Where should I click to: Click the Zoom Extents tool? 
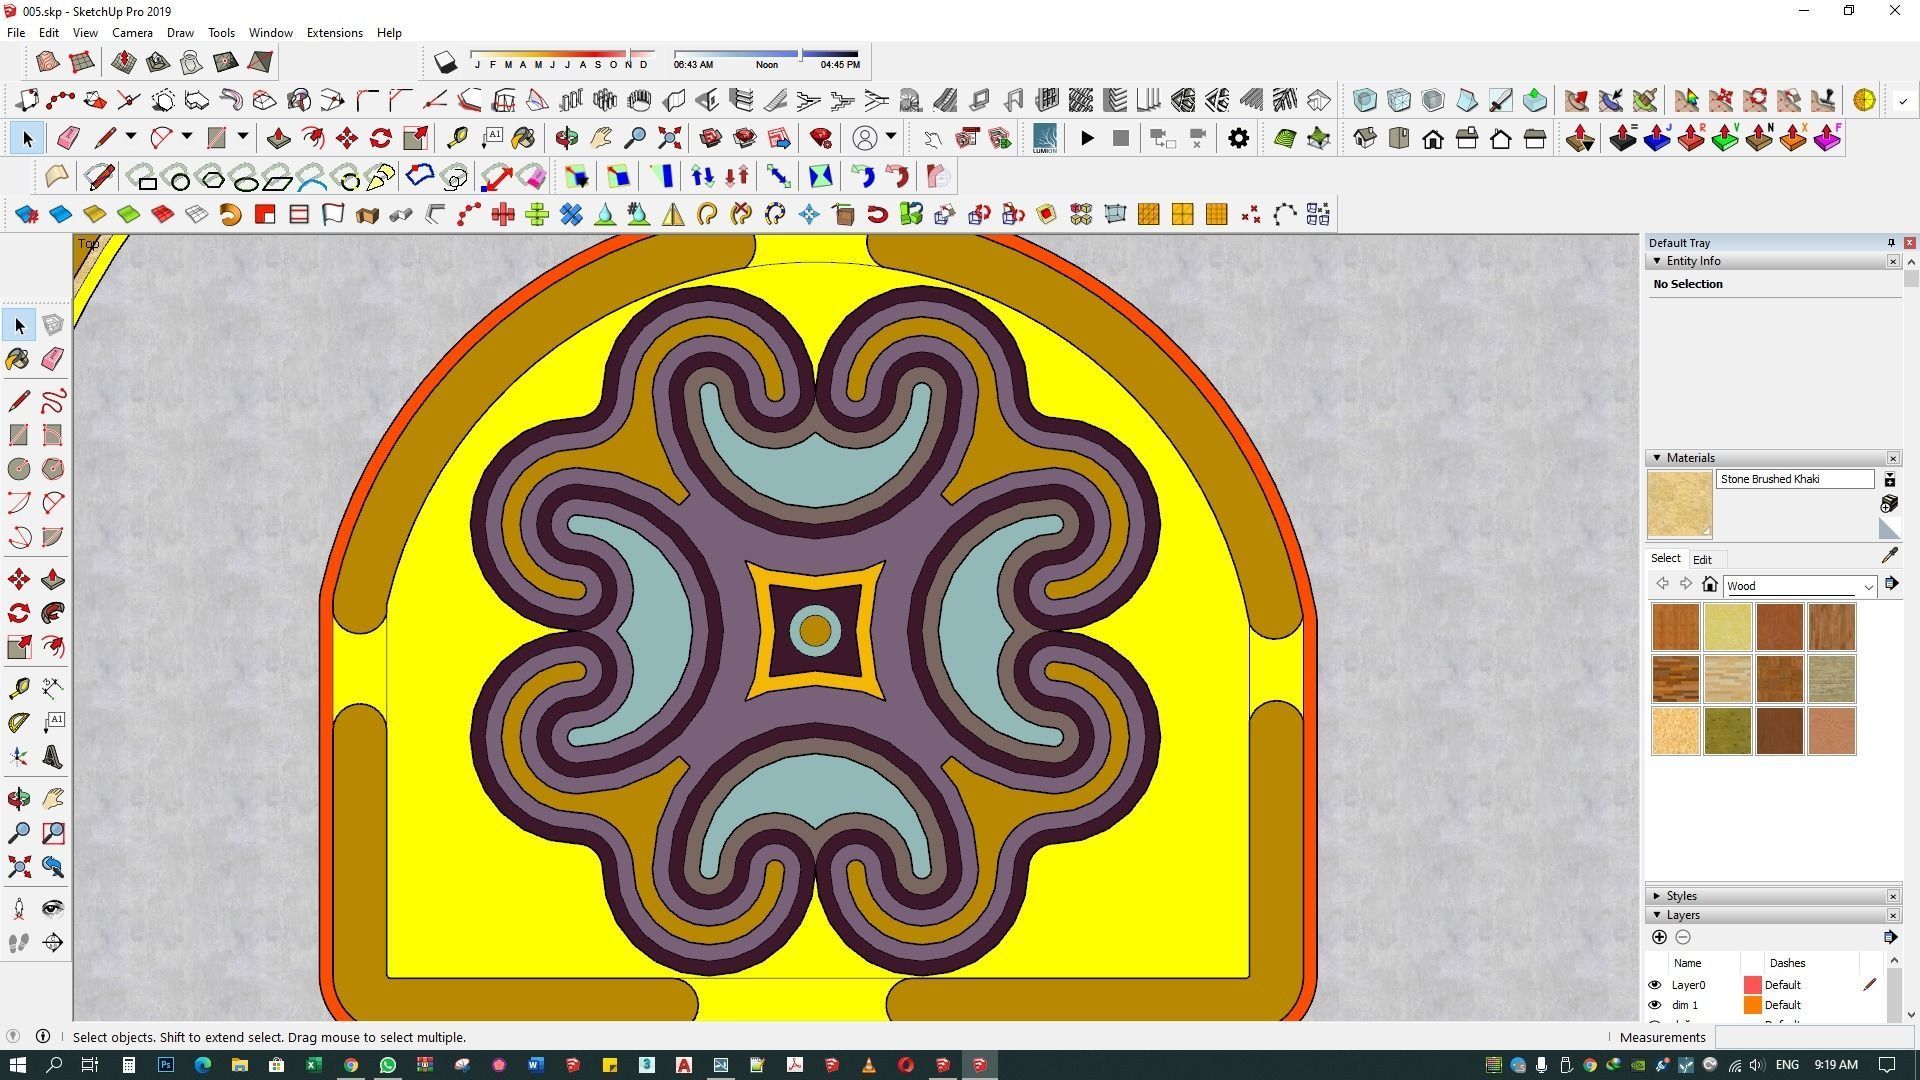coord(18,867)
